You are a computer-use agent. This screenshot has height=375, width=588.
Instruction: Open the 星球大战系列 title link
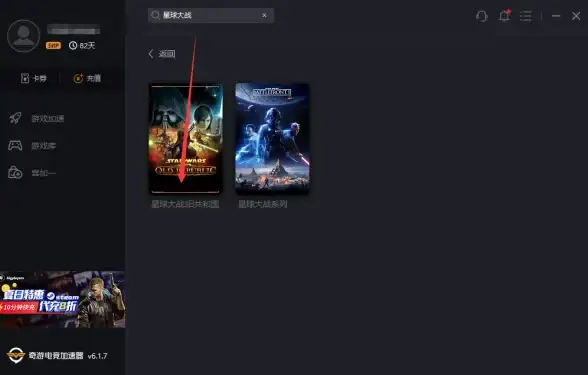coord(263,204)
